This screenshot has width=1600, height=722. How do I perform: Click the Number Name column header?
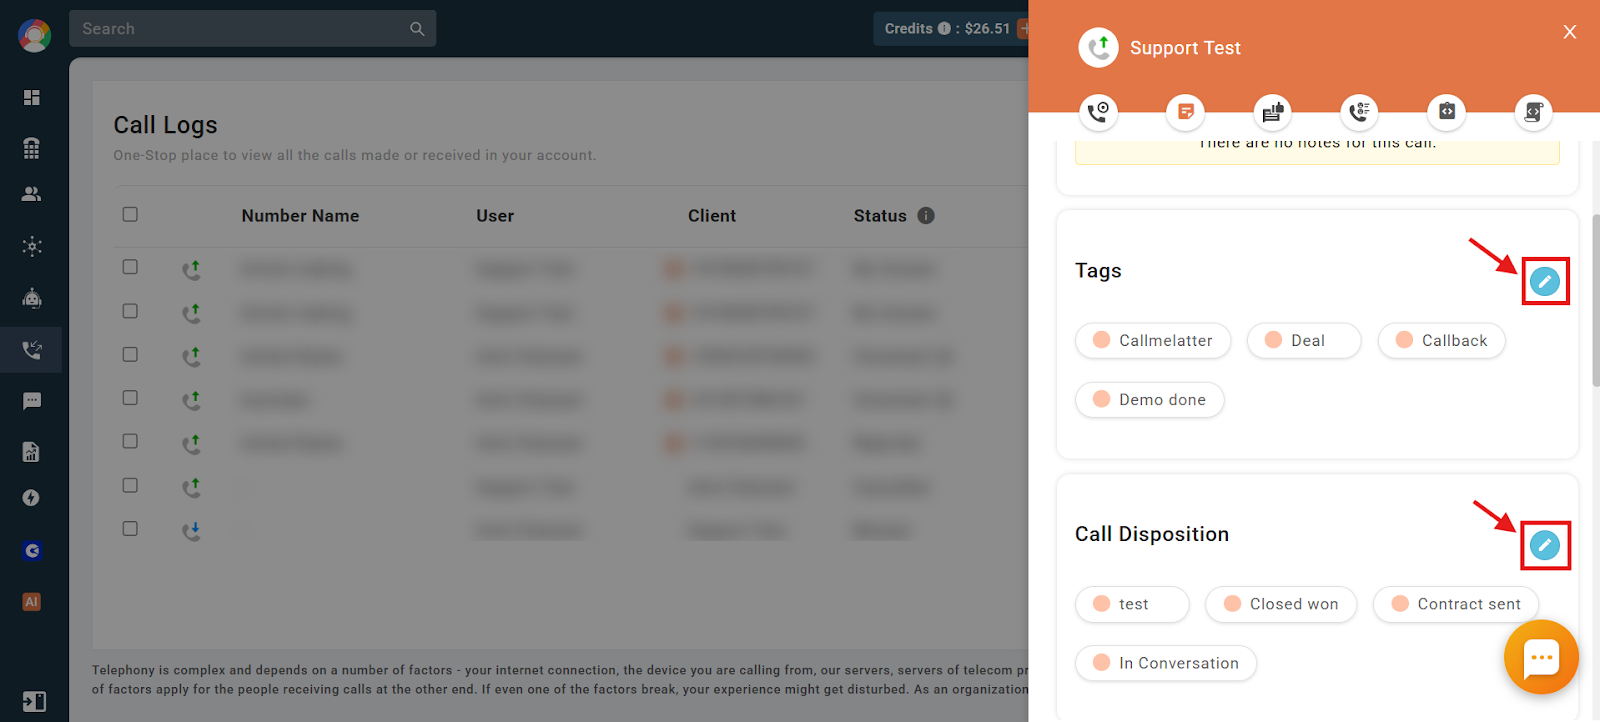click(x=300, y=215)
